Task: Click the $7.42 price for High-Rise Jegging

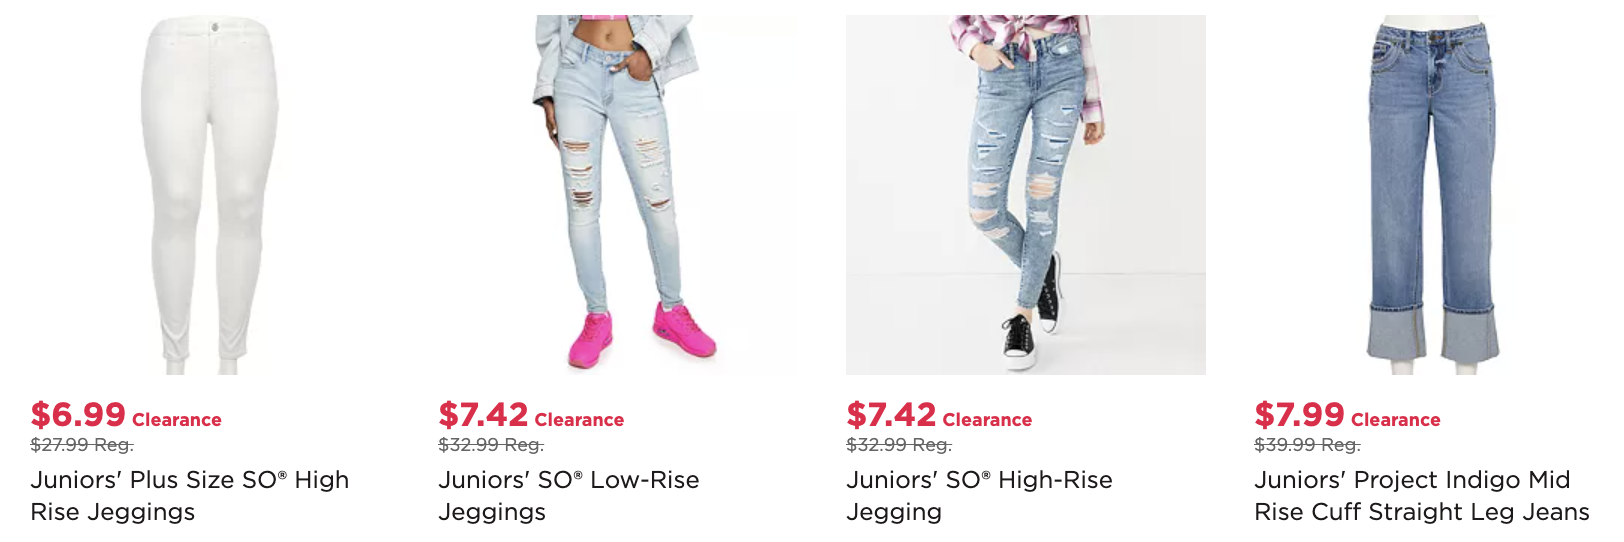Action: pos(891,415)
